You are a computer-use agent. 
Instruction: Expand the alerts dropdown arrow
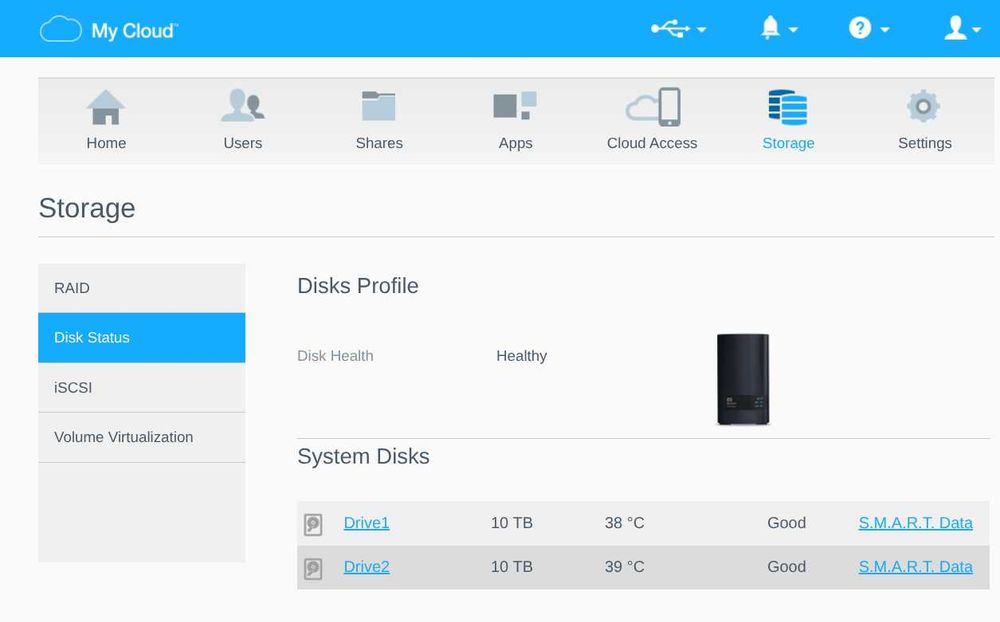(793, 29)
